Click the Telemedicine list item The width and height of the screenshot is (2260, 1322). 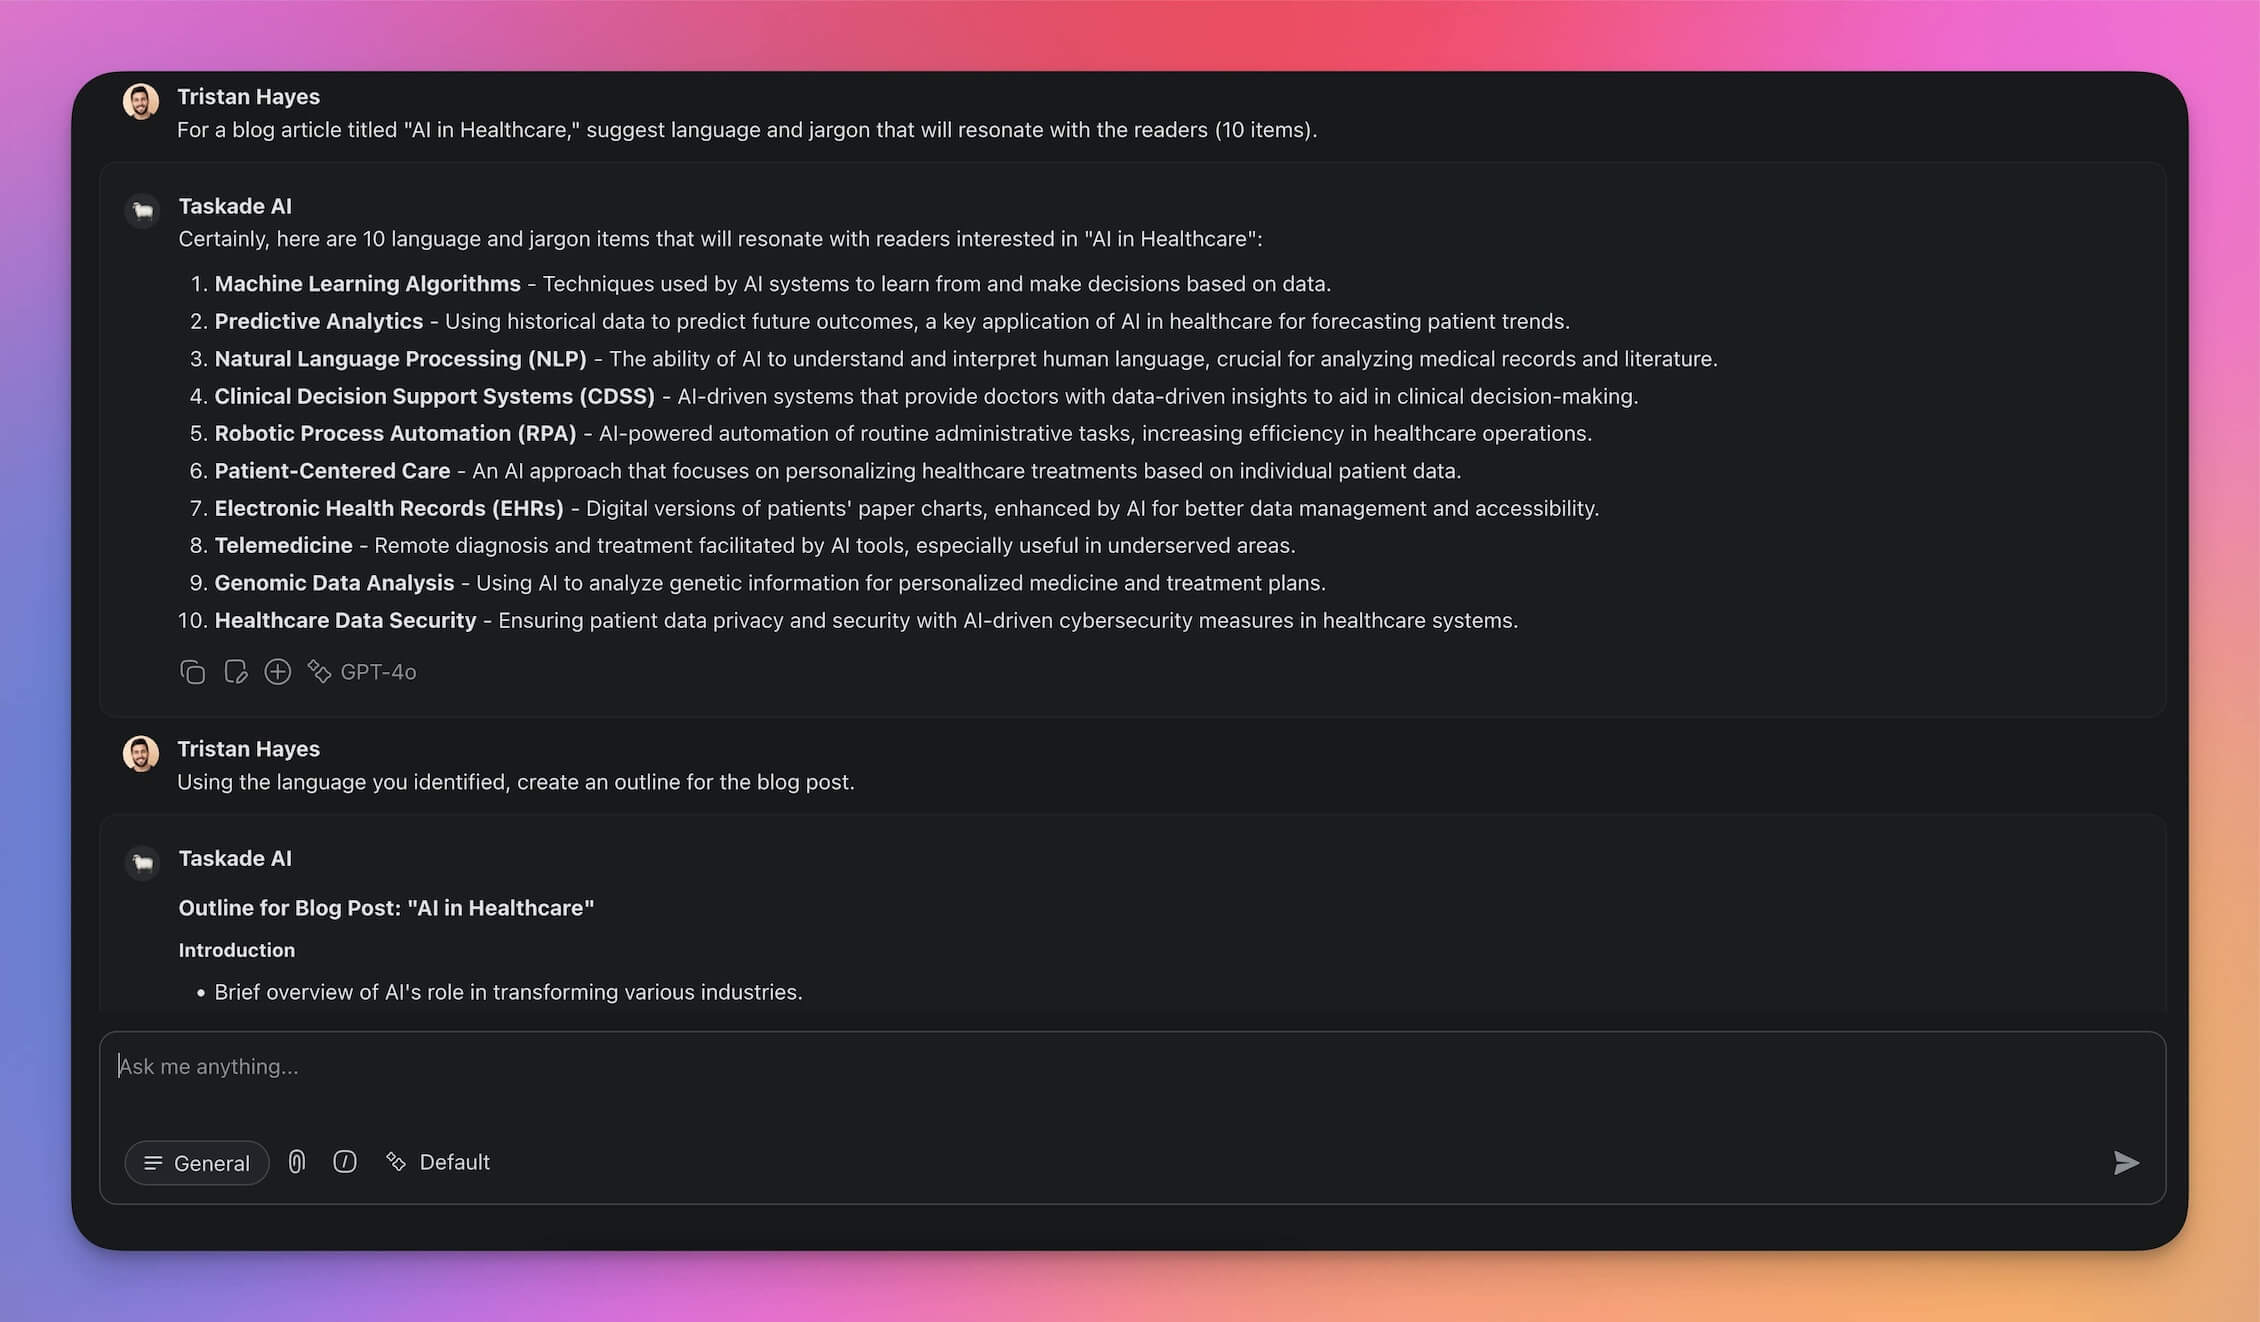click(x=283, y=546)
